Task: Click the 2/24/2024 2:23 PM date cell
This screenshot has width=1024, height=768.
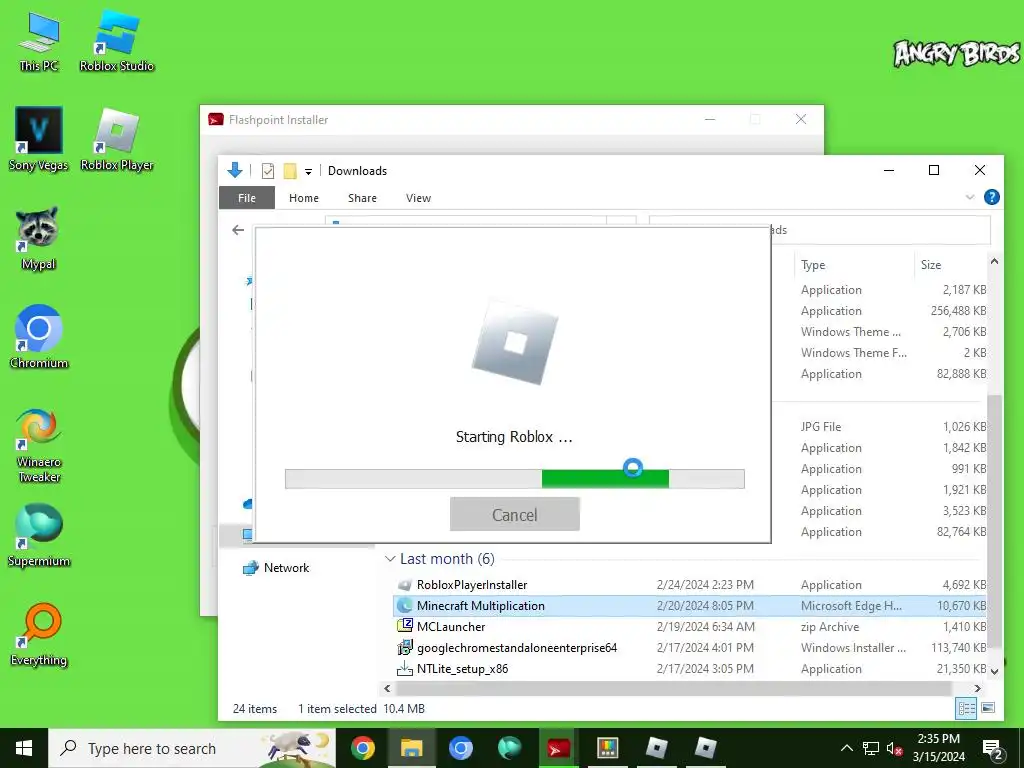Action: [705, 584]
